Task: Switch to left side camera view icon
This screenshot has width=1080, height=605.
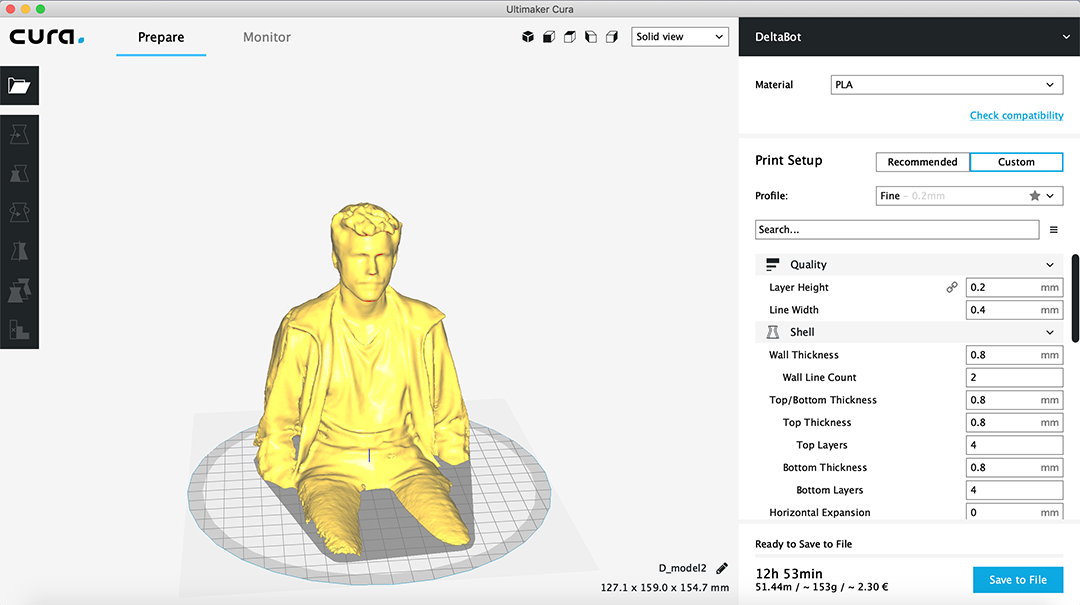Action: (x=591, y=37)
